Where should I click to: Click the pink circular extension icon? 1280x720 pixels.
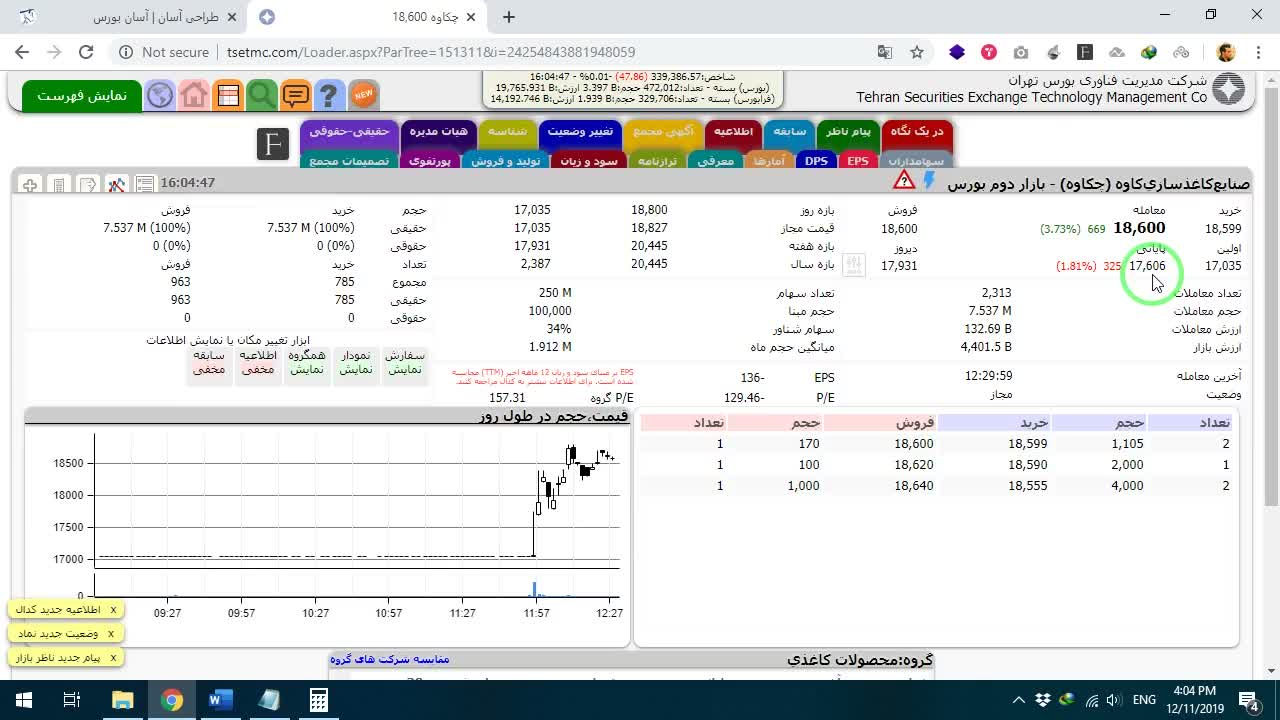tap(989, 52)
